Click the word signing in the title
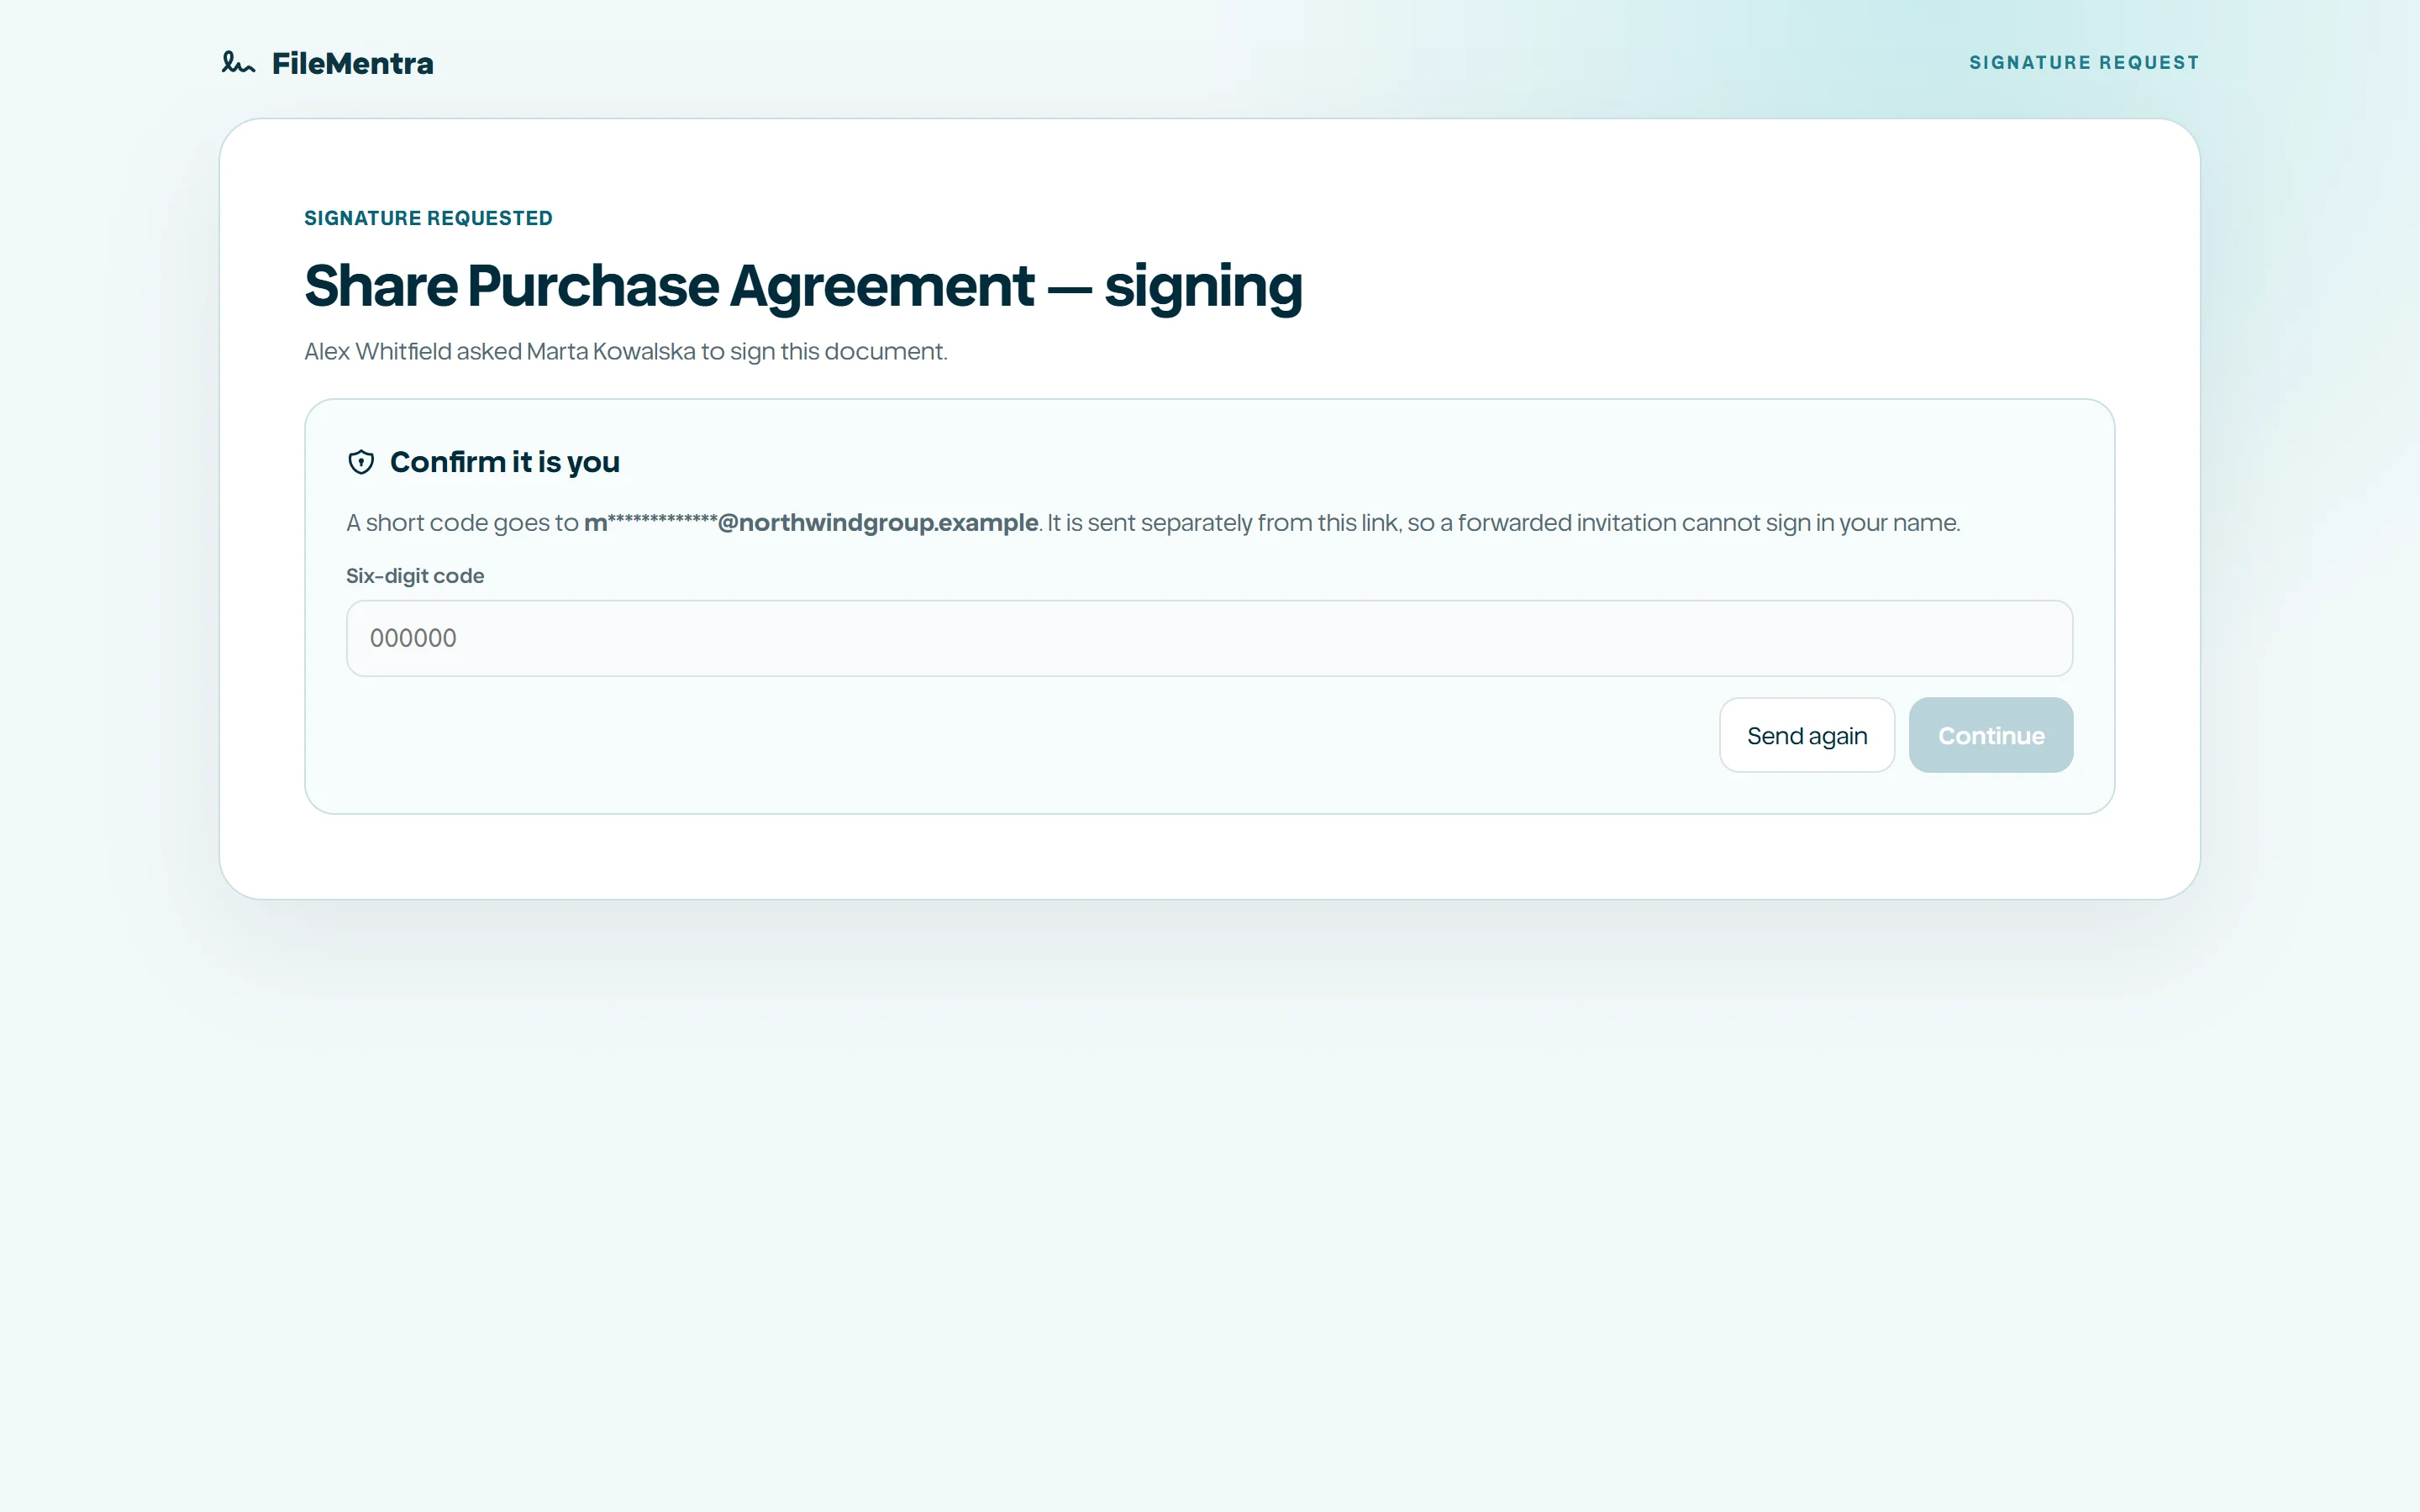2420x1512 pixels. [1203, 288]
